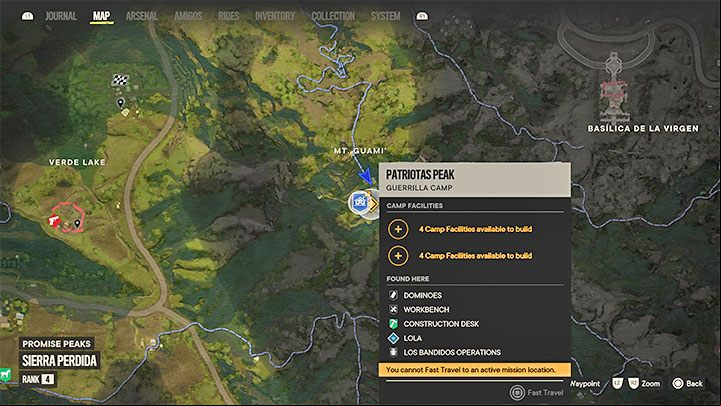Click the Found Here heading

(x=408, y=279)
